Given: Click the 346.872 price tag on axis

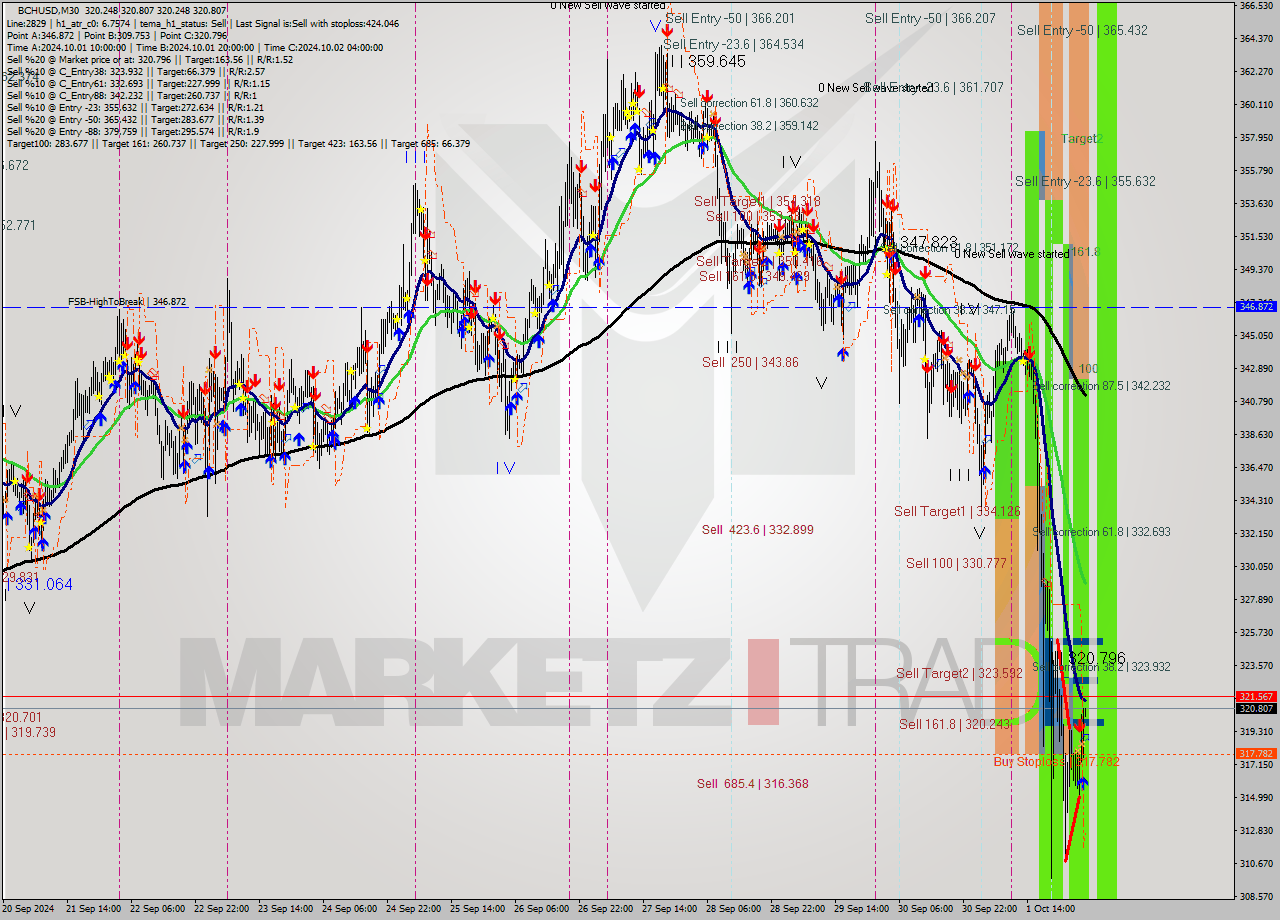Looking at the screenshot, I should (1256, 306).
